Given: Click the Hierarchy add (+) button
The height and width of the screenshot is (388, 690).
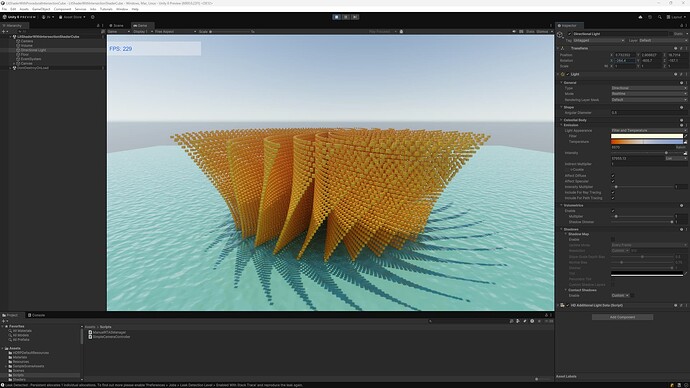Looking at the screenshot, I should [x=4, y=32].
